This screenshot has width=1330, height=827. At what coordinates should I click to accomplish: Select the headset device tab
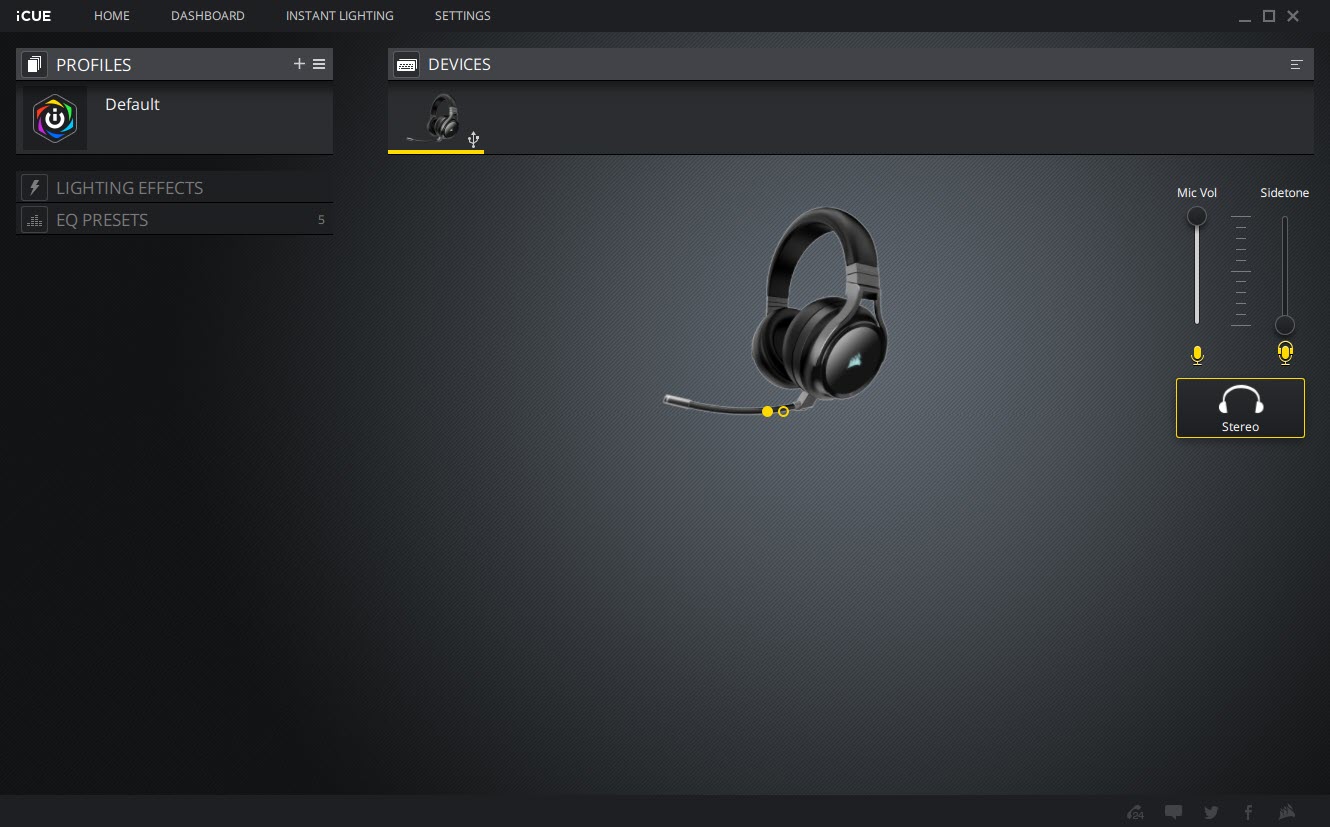point(436,119)
